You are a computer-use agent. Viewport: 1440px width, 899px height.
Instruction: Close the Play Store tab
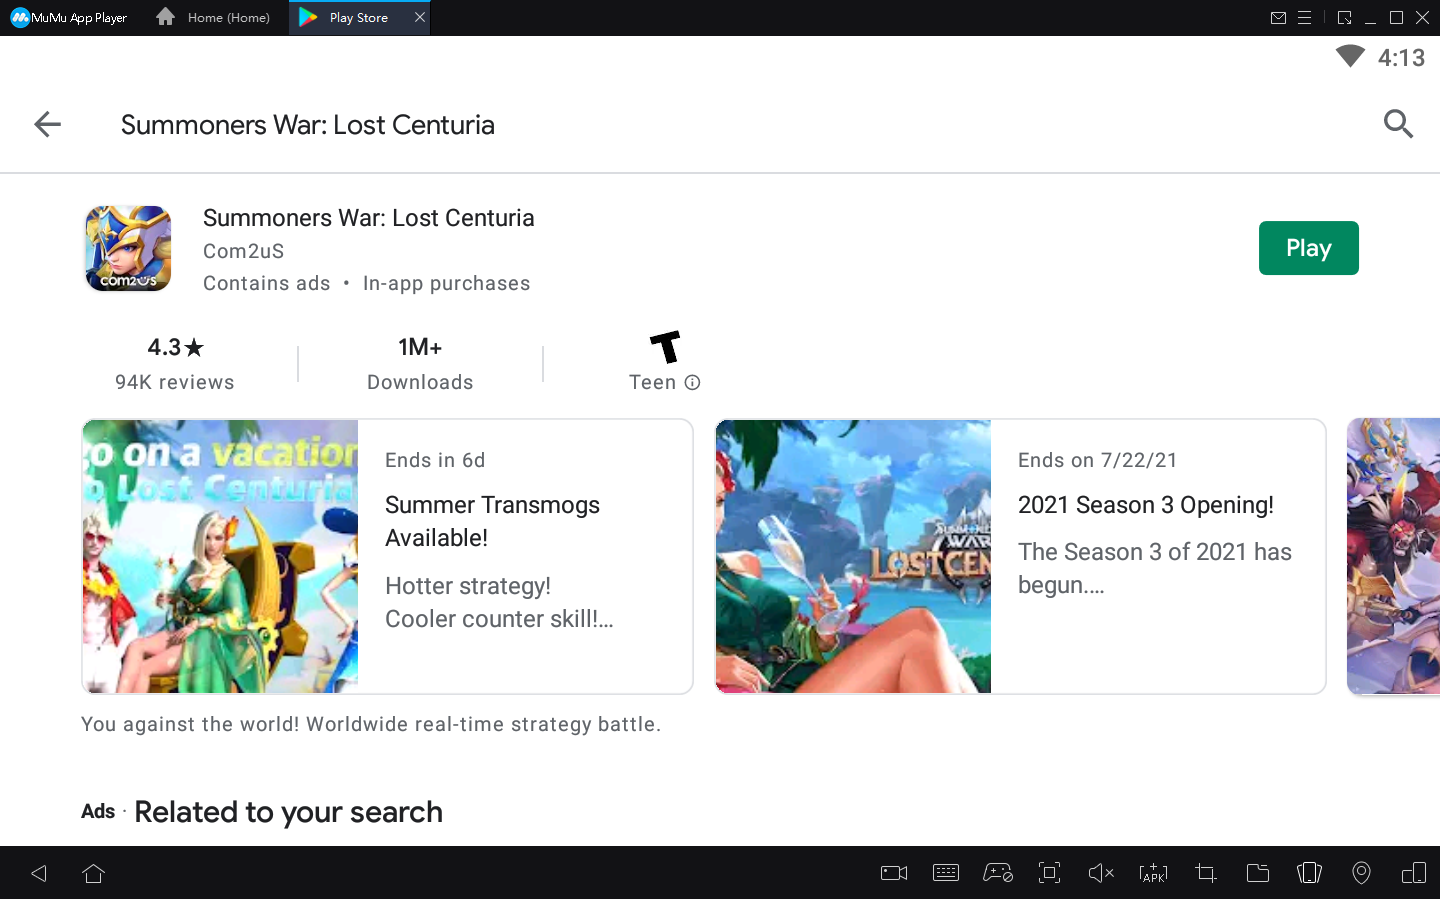tap(420, 18)
